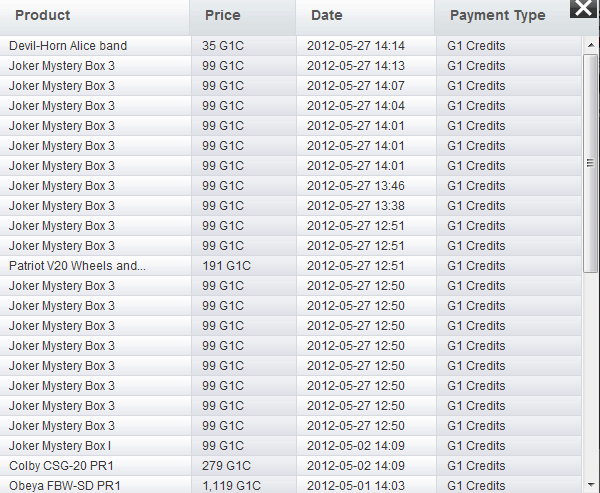The width and height of the screenshot is (600, 493).
Task: Select the Colby CSG-20 PR1 product
Action: click(61, 466)
